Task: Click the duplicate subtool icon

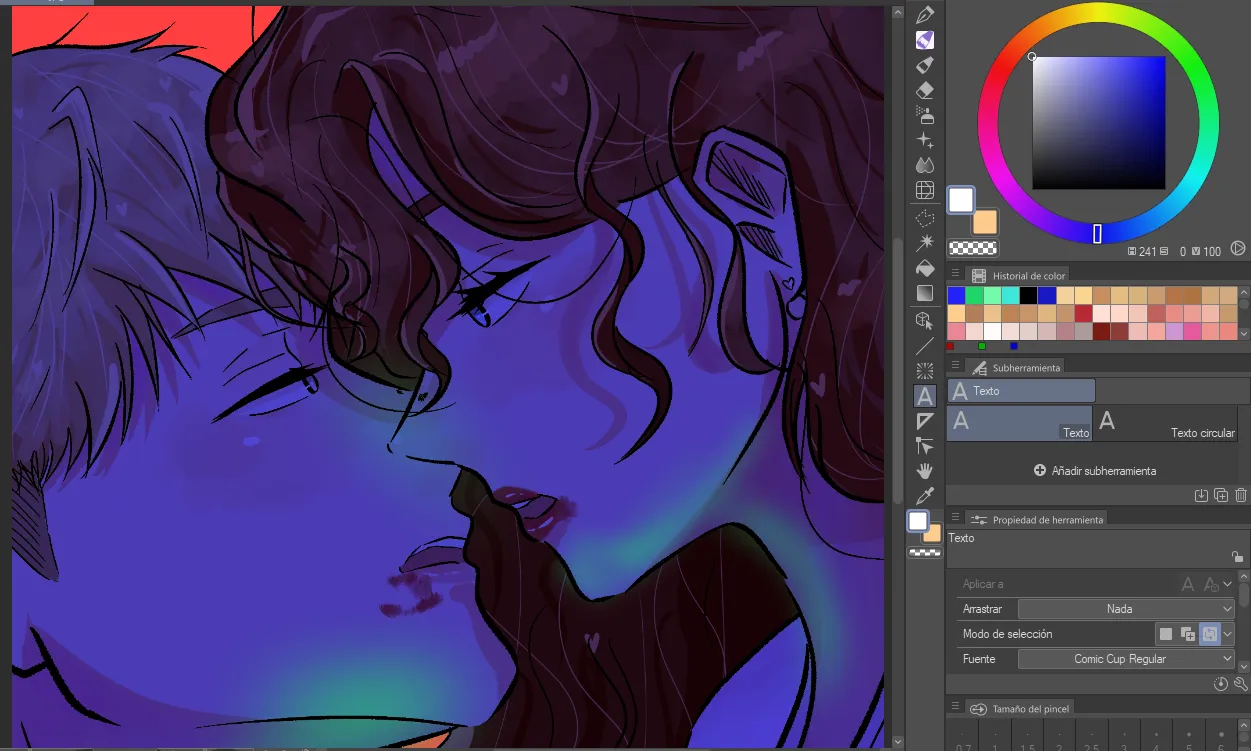Action: [x=1221, y=495]
